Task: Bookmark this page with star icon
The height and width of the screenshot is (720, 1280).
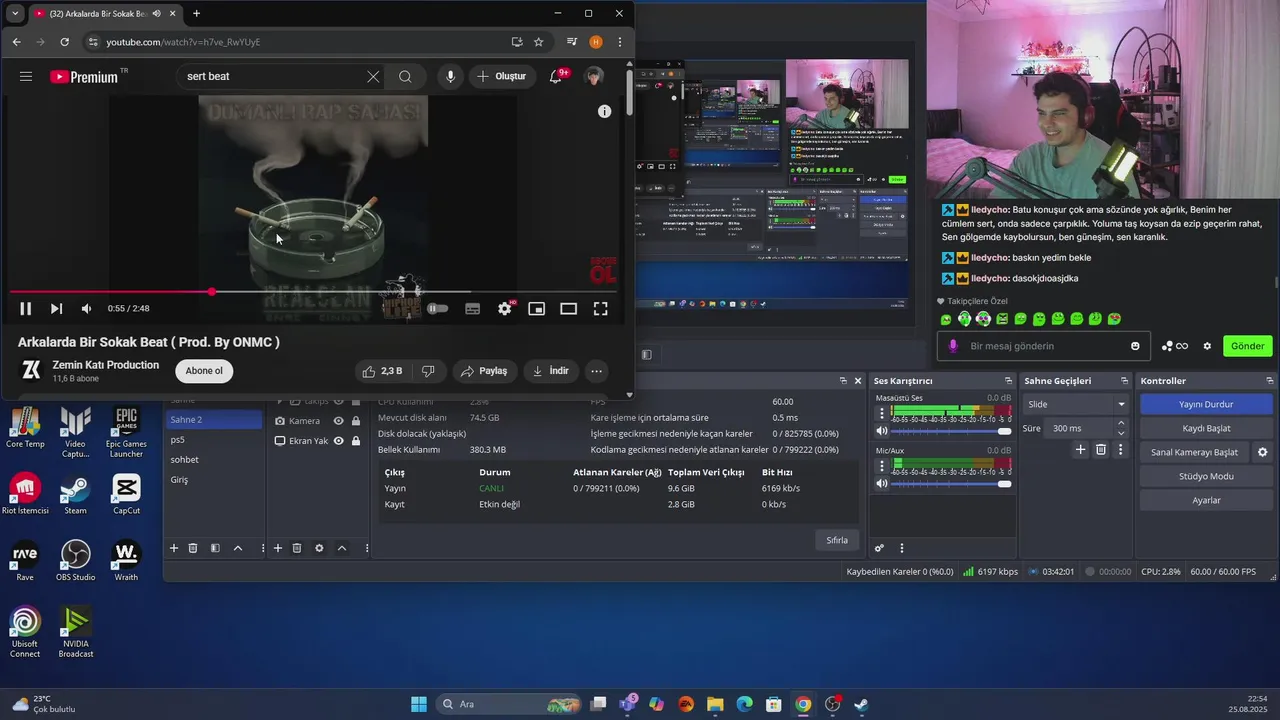Action: pyautogui.click(x=539, y=42)
